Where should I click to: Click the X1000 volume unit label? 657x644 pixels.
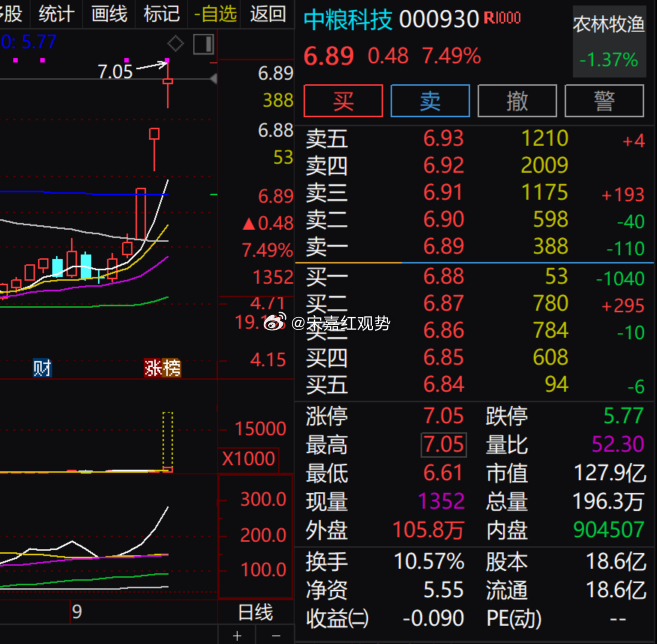pyautogui.click(x=248, y=459)
